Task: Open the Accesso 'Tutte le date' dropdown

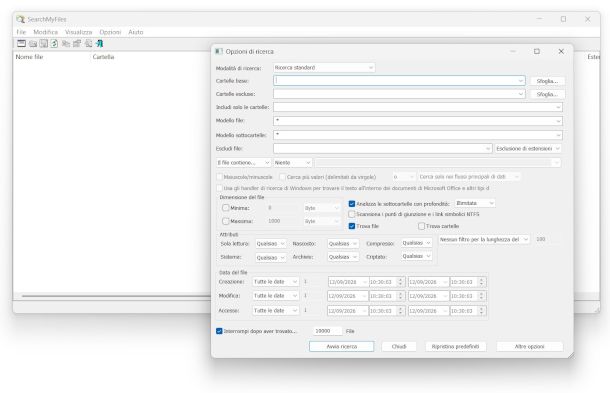Action: tap(275, 311)
